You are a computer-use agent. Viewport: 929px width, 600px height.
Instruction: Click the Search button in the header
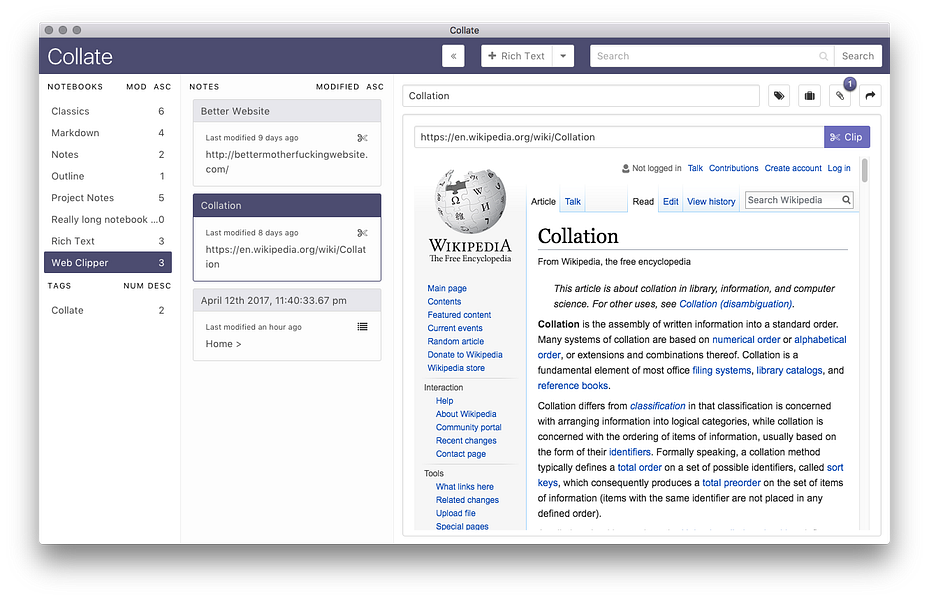pos(858,56)
